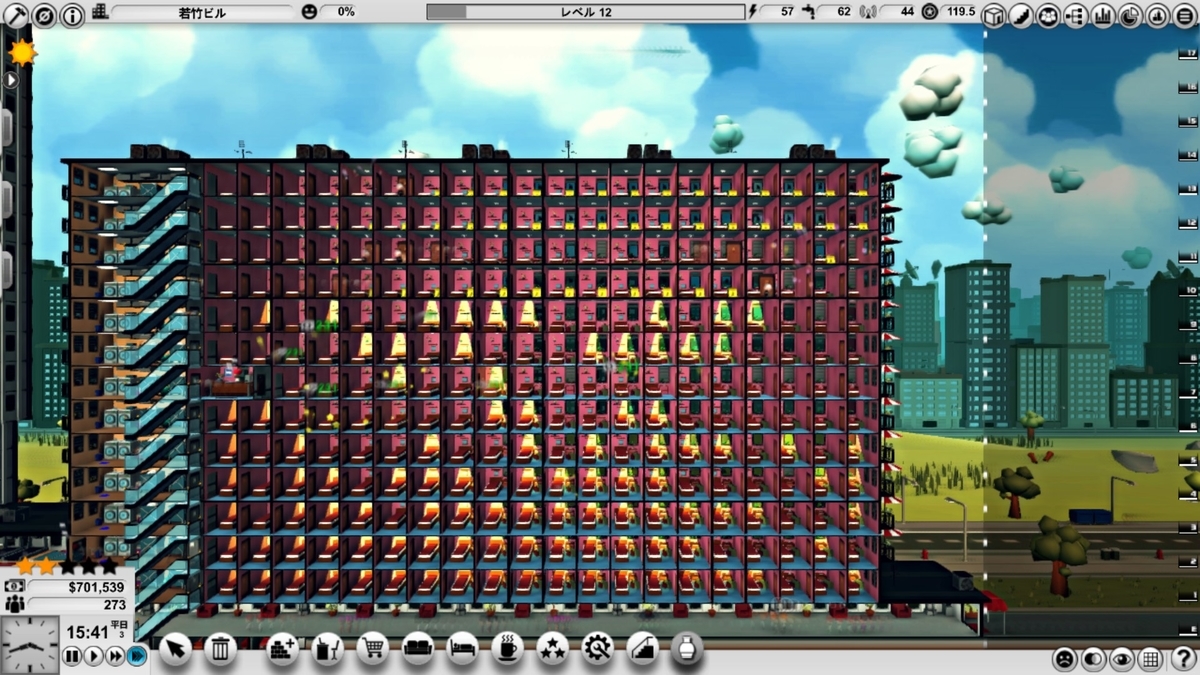
Task: Toggle the half-circle contrast overlay button
Action: [1094, 659]
